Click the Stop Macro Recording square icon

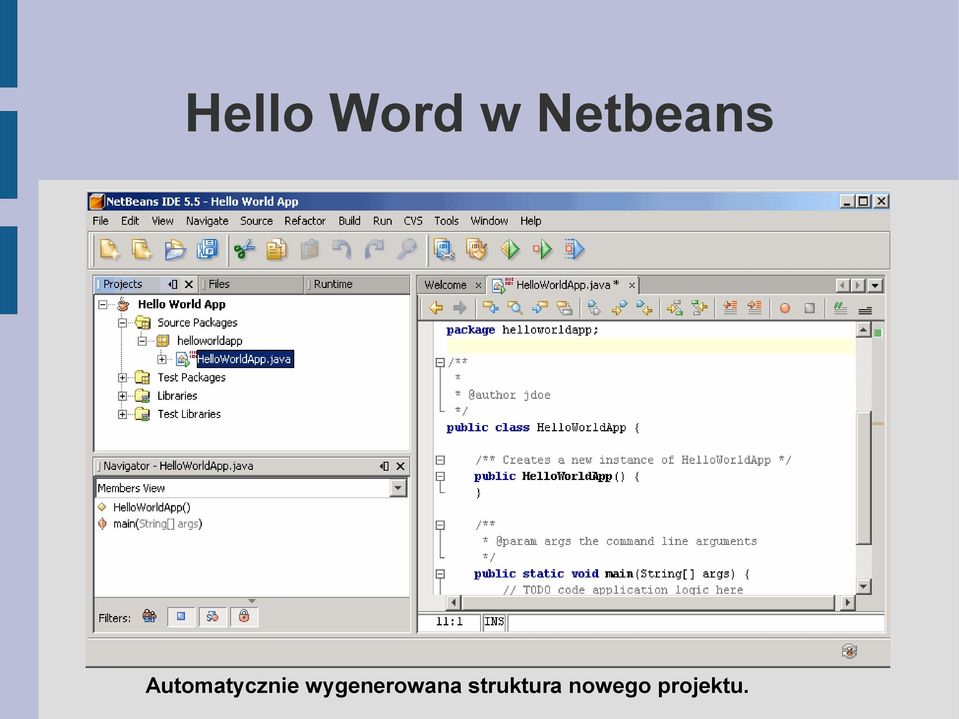[809, 308]
